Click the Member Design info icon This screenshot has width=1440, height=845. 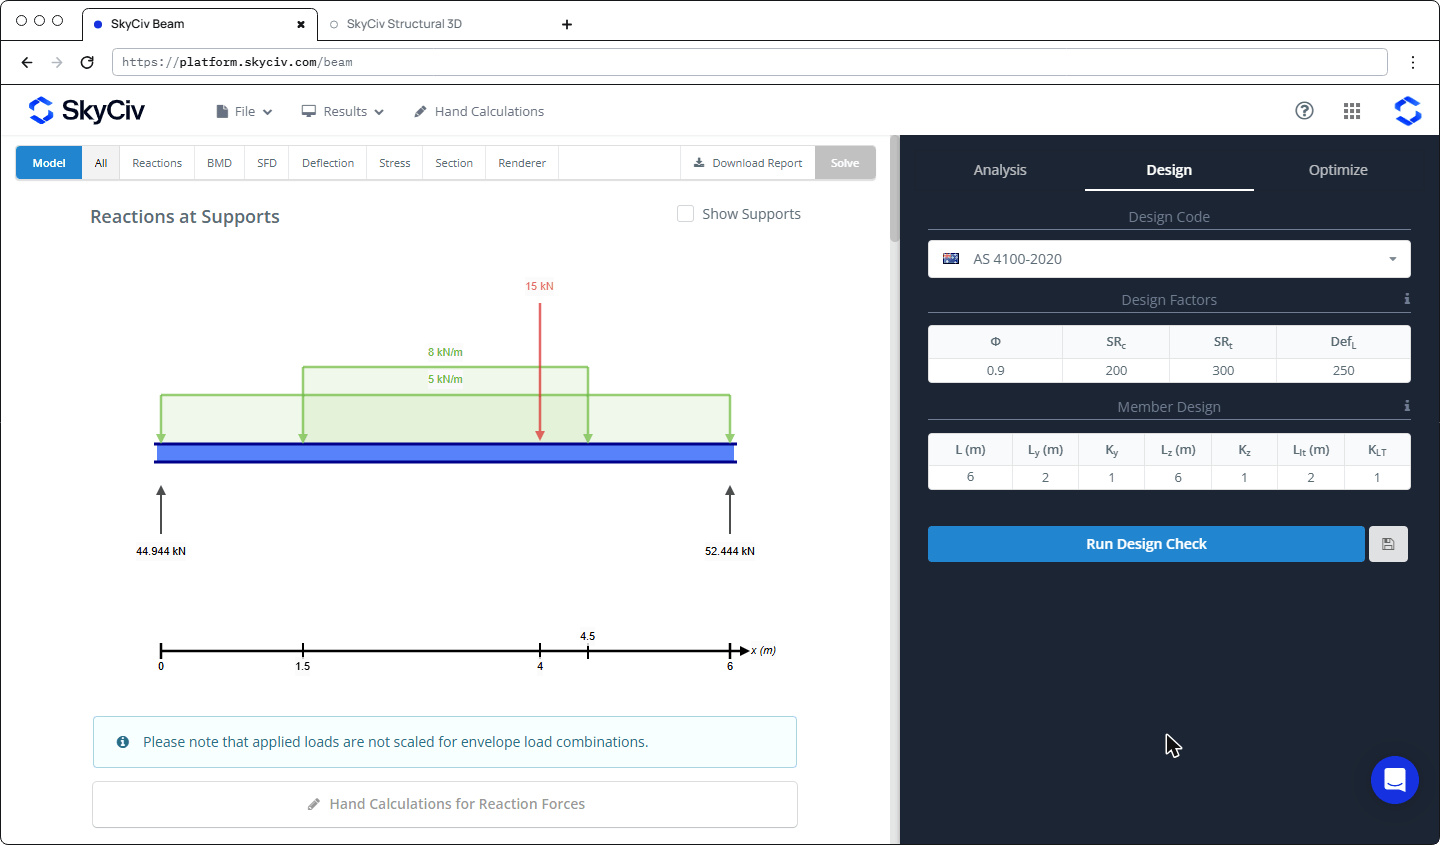tap(1407, 406)
